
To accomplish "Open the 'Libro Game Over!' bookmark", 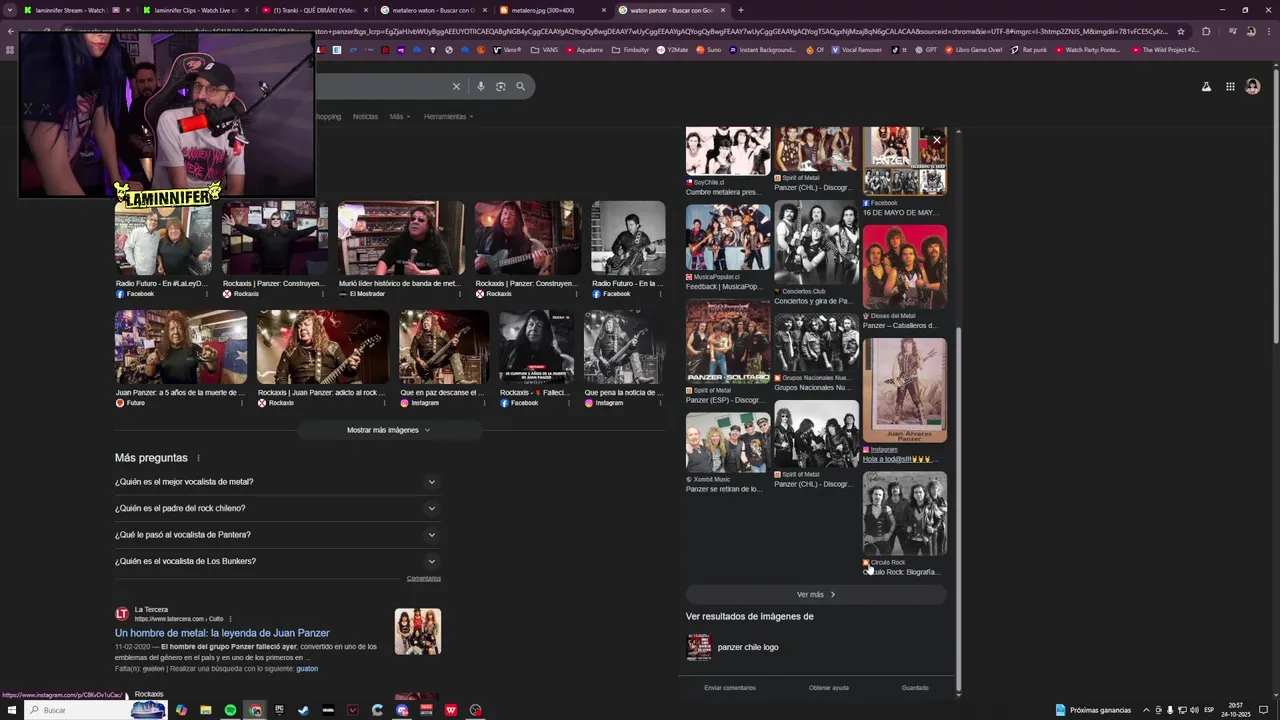I will pyautogui.click(x=972, y=49).
